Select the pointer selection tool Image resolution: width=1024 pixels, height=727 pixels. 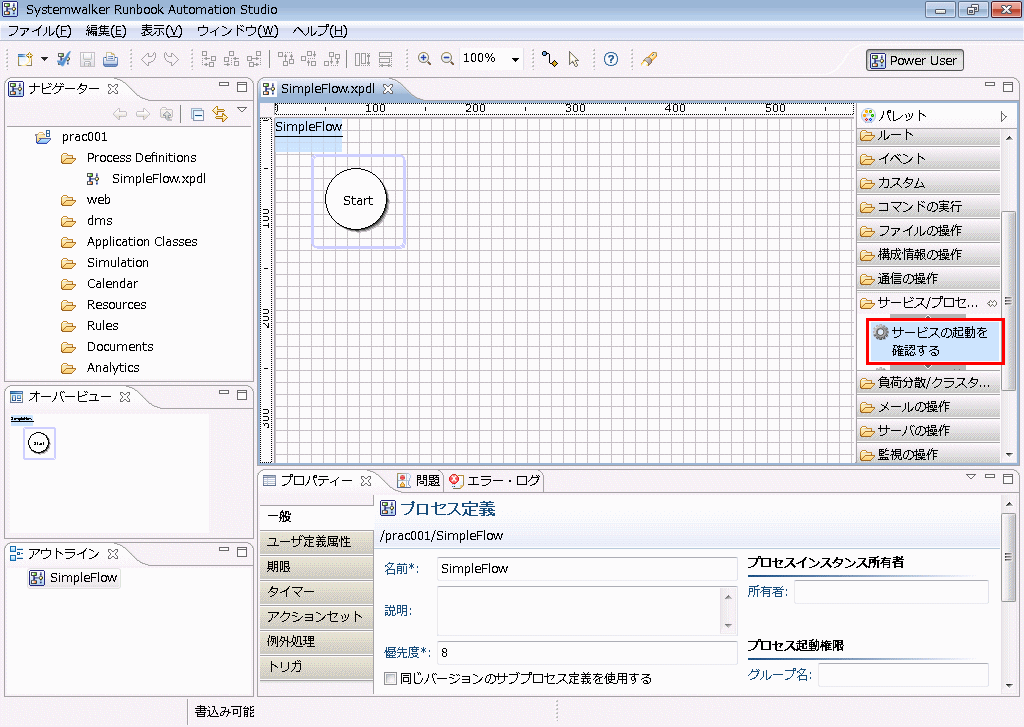[574, 59]
